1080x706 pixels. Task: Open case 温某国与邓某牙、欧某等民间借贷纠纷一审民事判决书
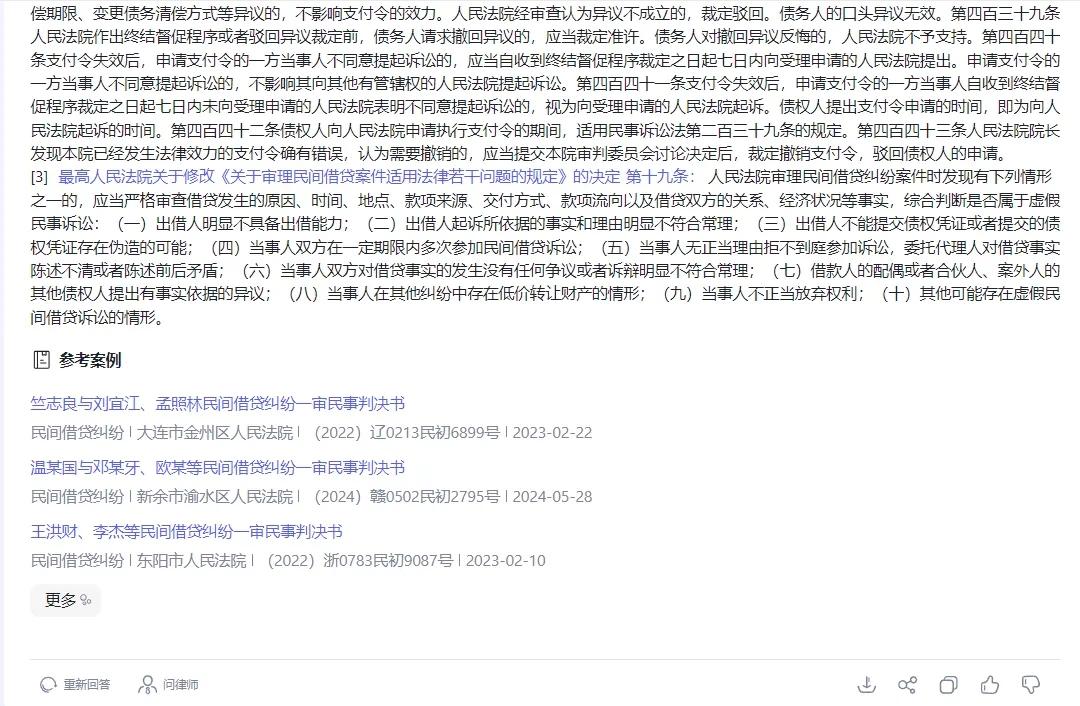(x=217, y=468)
